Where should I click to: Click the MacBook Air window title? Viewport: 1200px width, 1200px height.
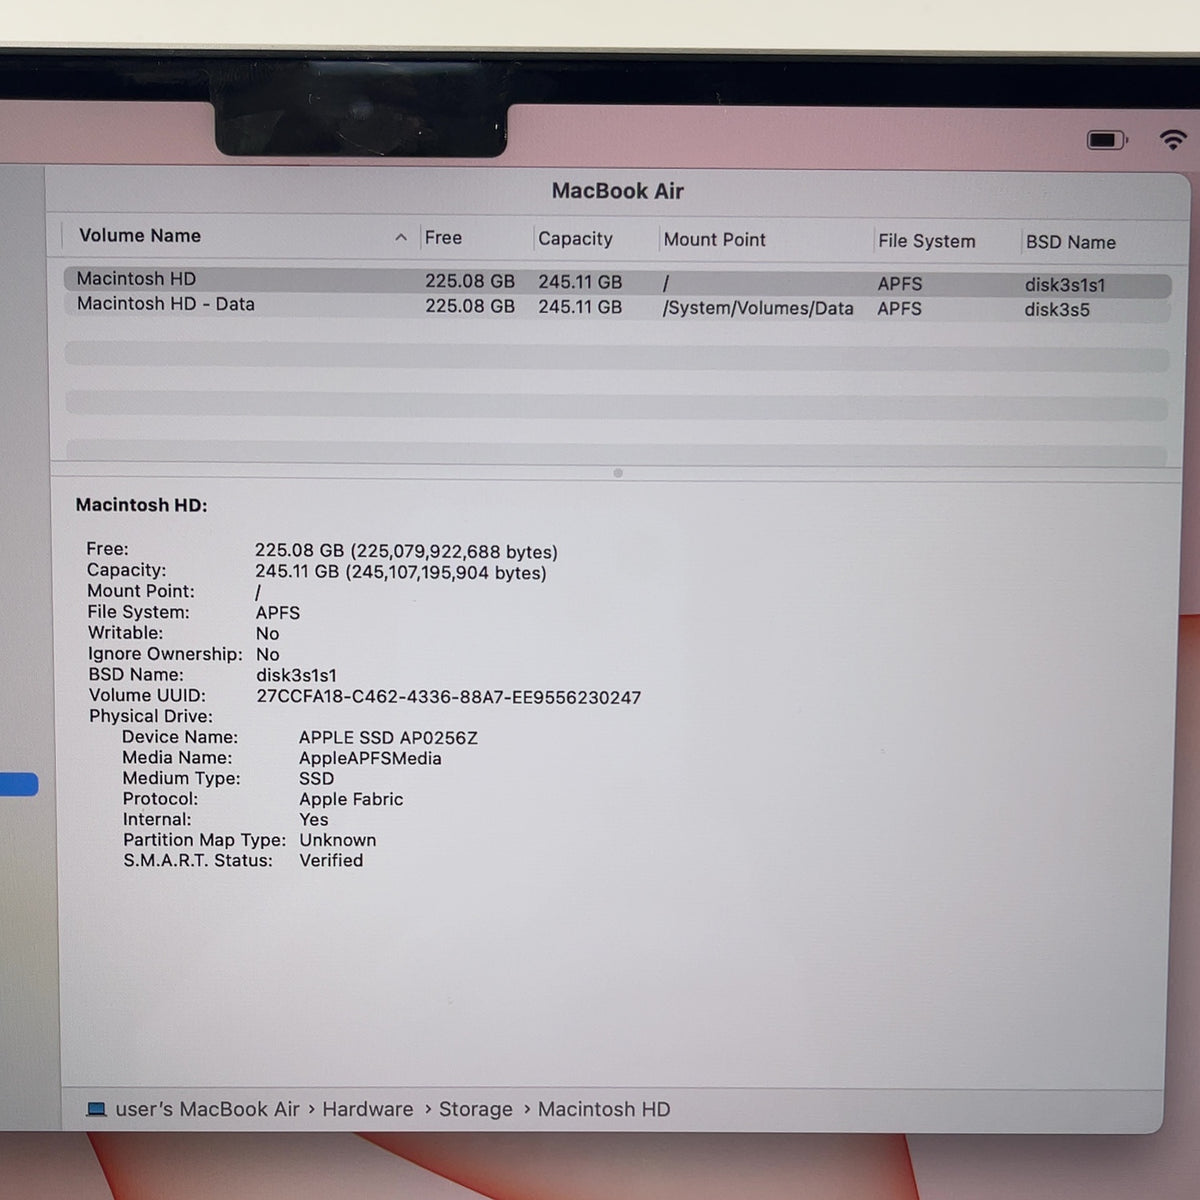tap(617, 191)
